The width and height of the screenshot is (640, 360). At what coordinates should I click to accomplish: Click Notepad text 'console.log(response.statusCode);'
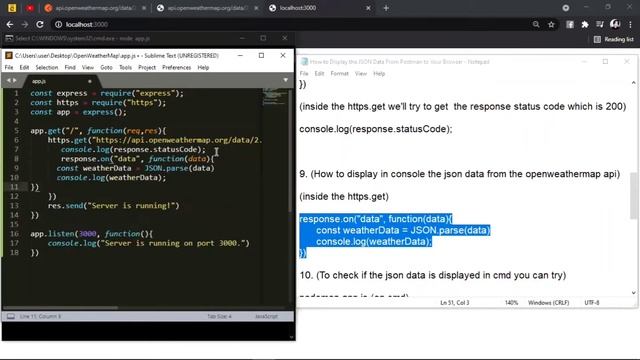376,129
